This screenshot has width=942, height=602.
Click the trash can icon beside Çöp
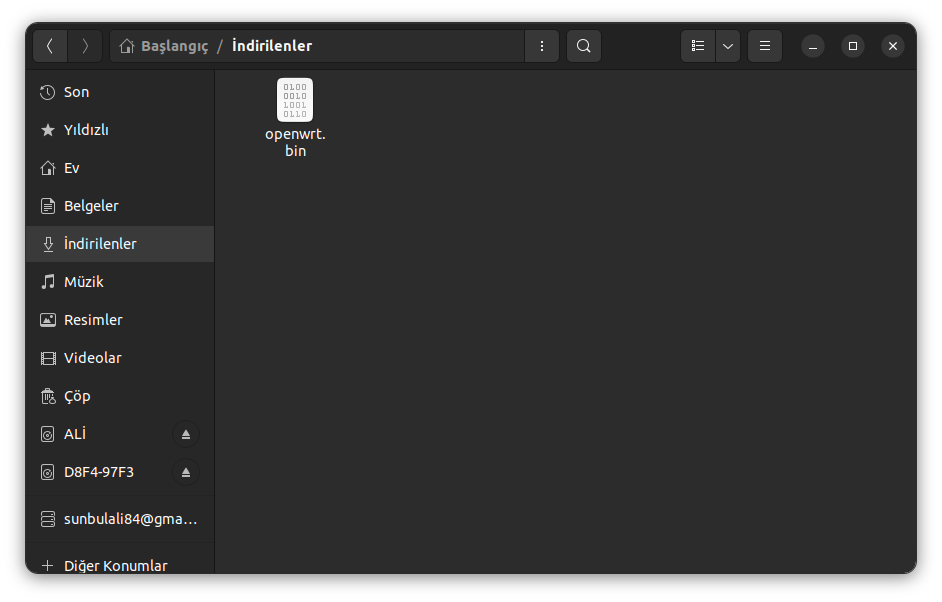point(47,396)
